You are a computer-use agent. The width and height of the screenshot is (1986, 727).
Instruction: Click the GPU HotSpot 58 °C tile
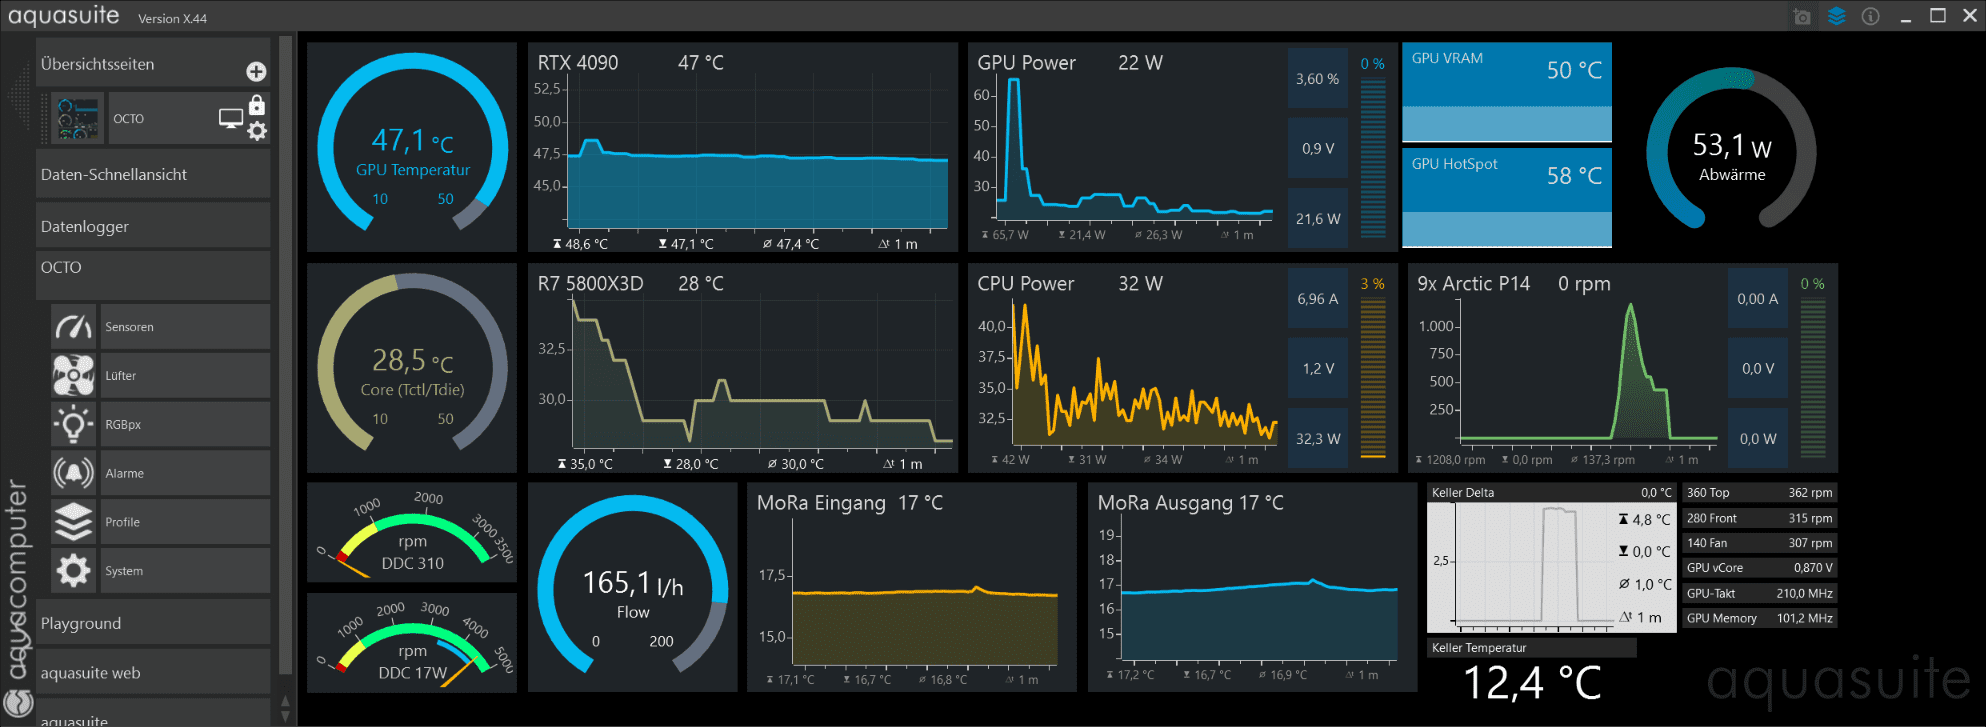[x=1506, y=198]
